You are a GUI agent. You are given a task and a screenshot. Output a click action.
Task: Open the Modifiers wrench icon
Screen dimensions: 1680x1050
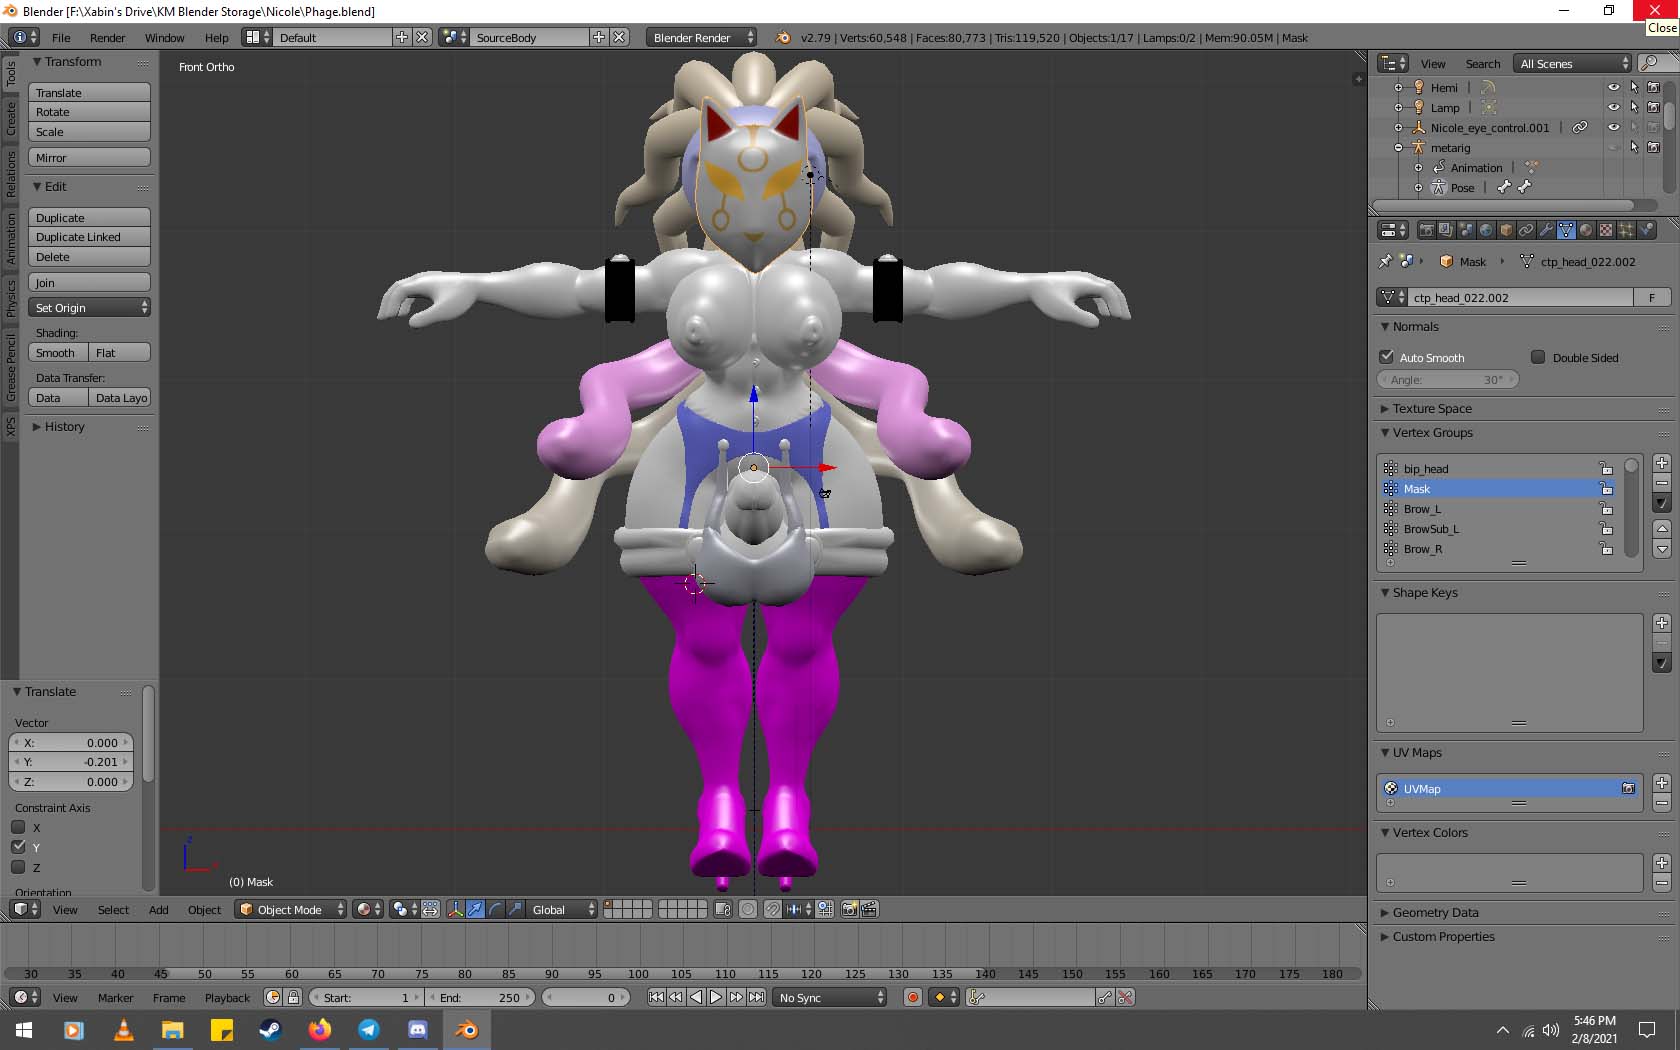click(x=1546, y=230)
